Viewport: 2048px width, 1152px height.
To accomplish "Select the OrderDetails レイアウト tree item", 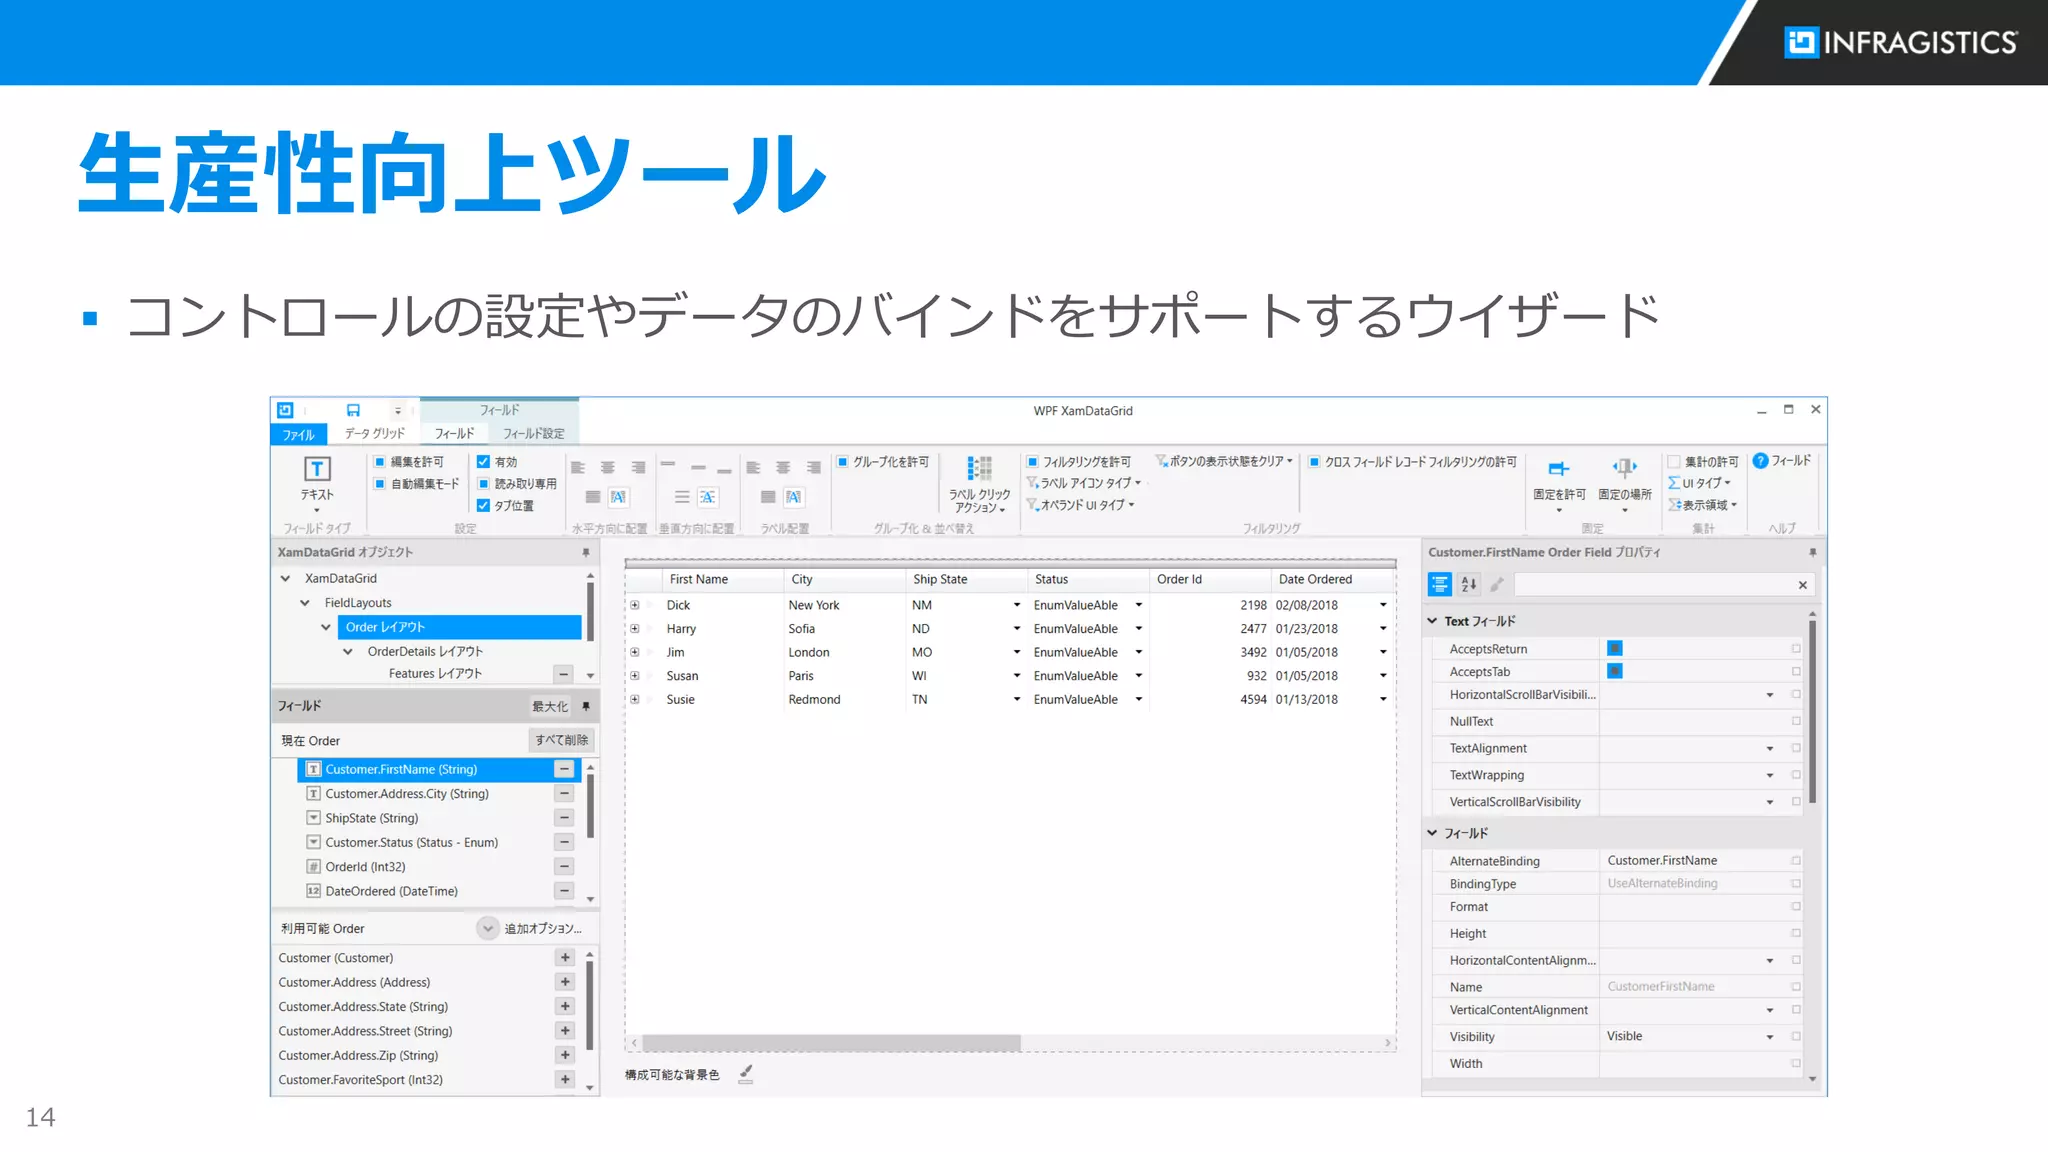I will click(425, 651).
